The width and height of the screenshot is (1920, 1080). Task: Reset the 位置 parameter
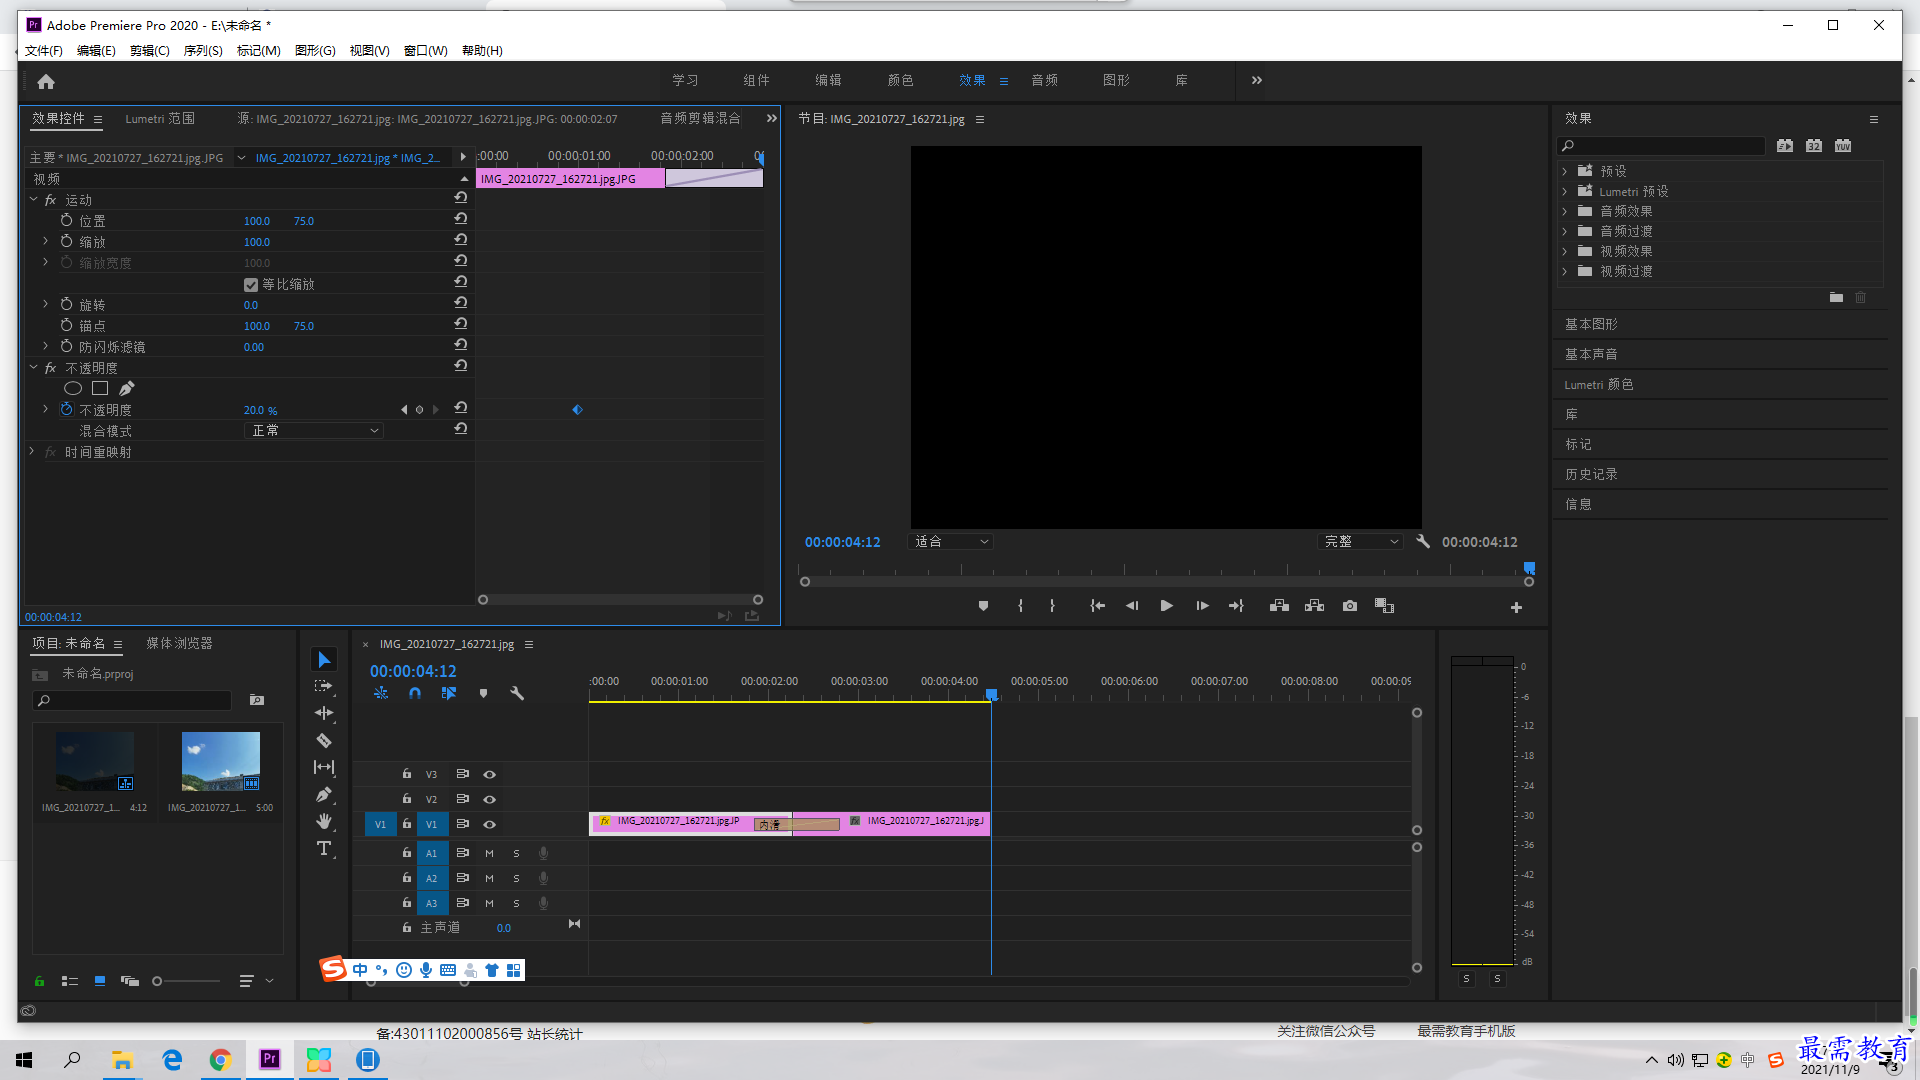(x=461, y=220)
